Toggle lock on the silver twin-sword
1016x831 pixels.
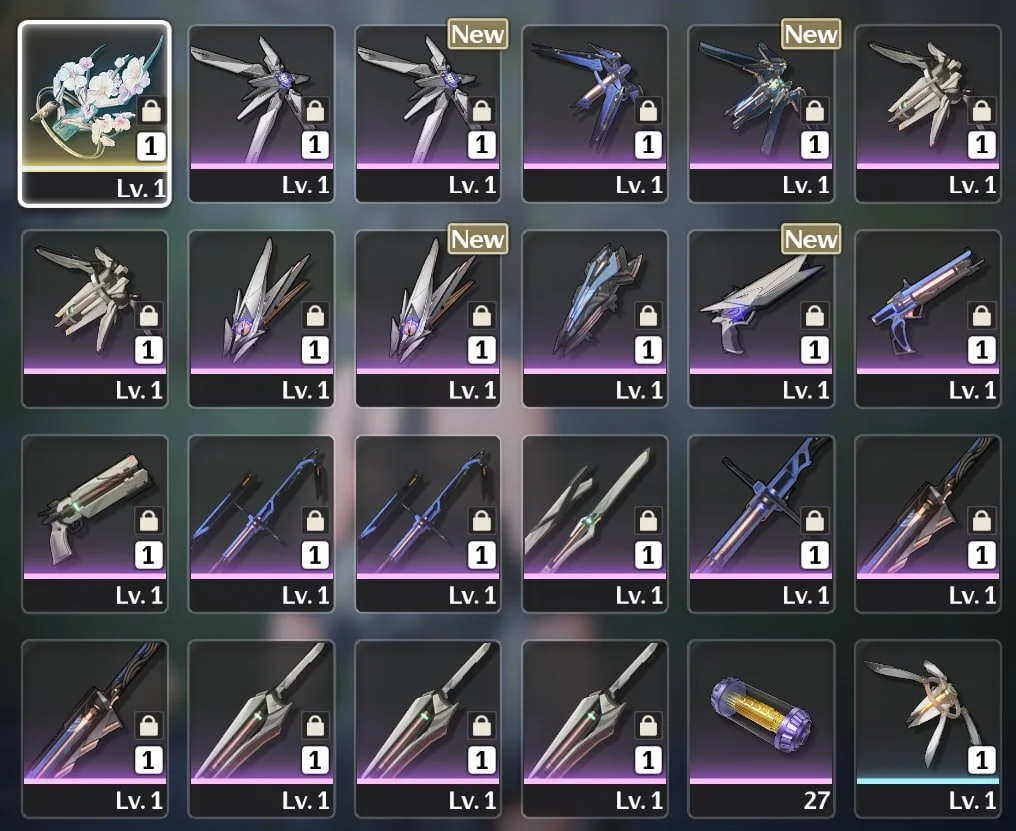tap(648, 521)
